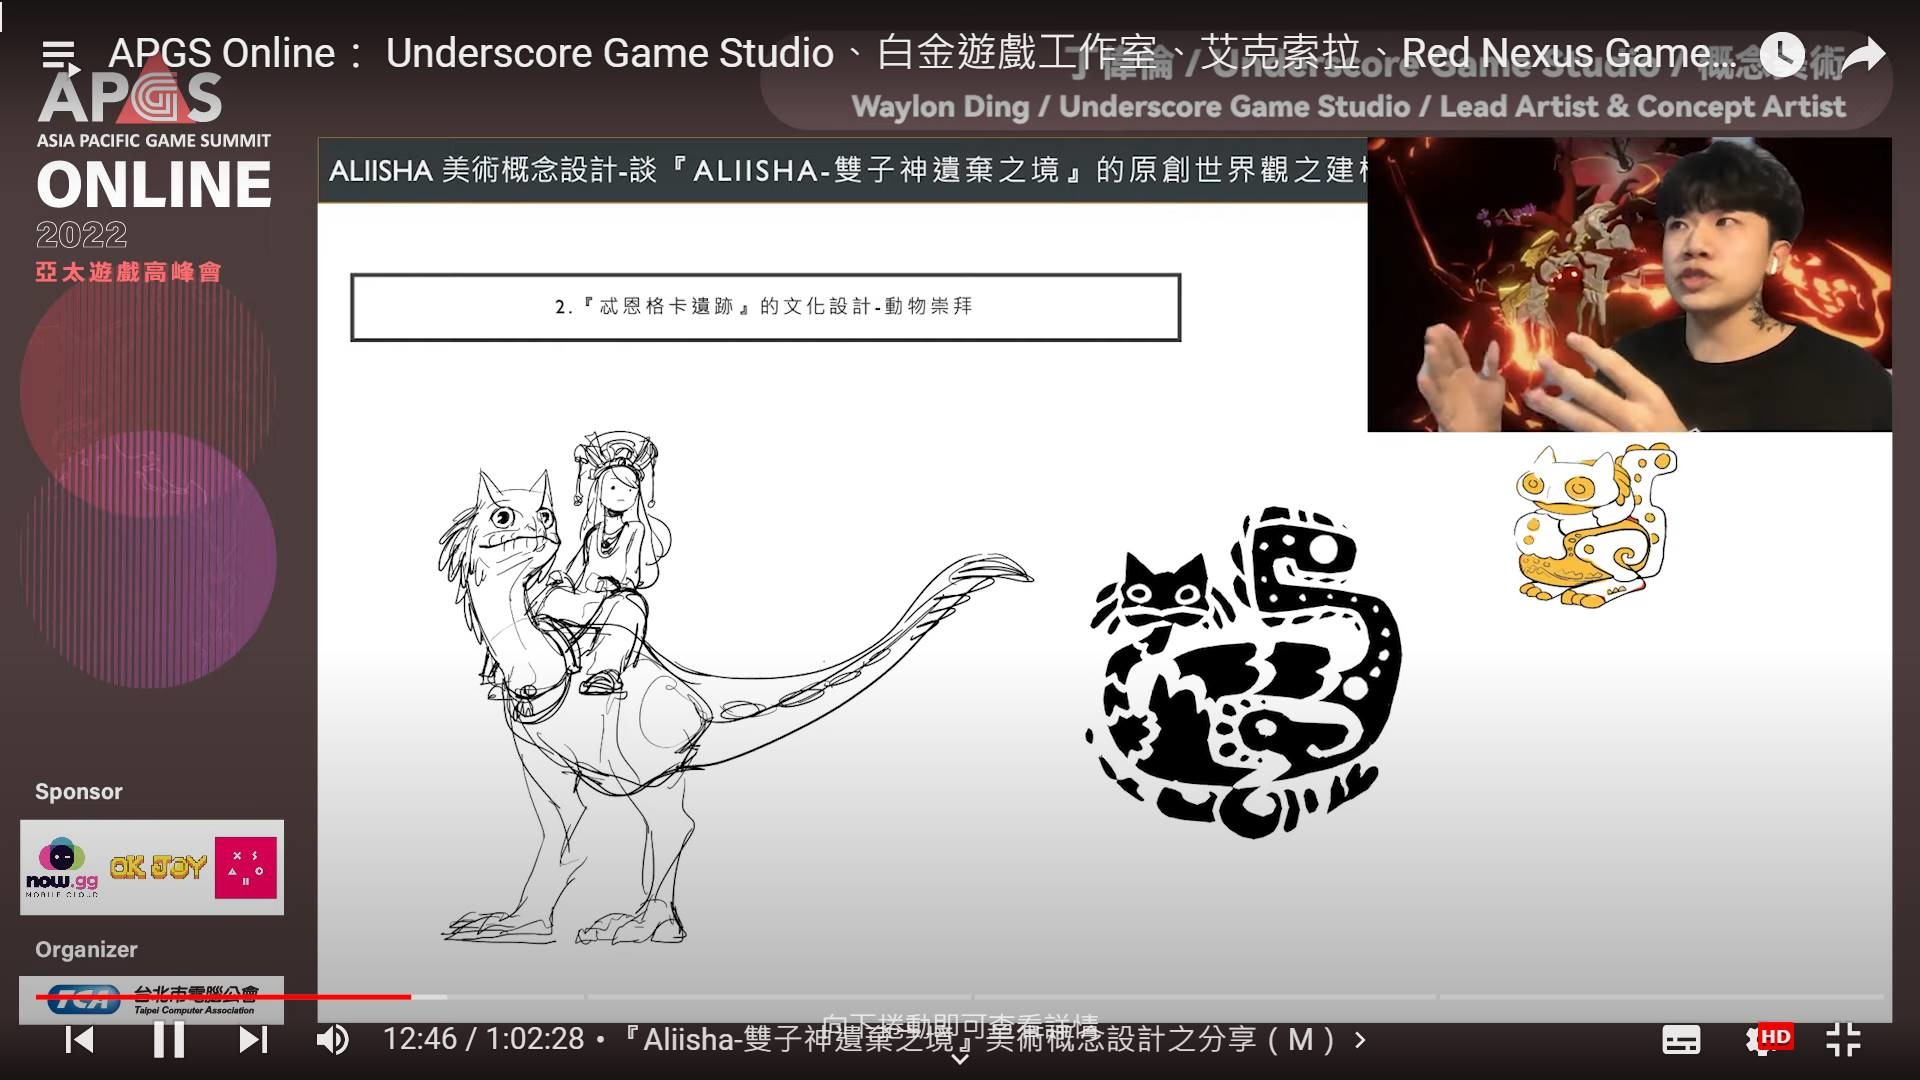Click the ALIISHA 美術概念設計 slide title
Viewport: 1920px width, 1080px height.
(x=847, y=171)
